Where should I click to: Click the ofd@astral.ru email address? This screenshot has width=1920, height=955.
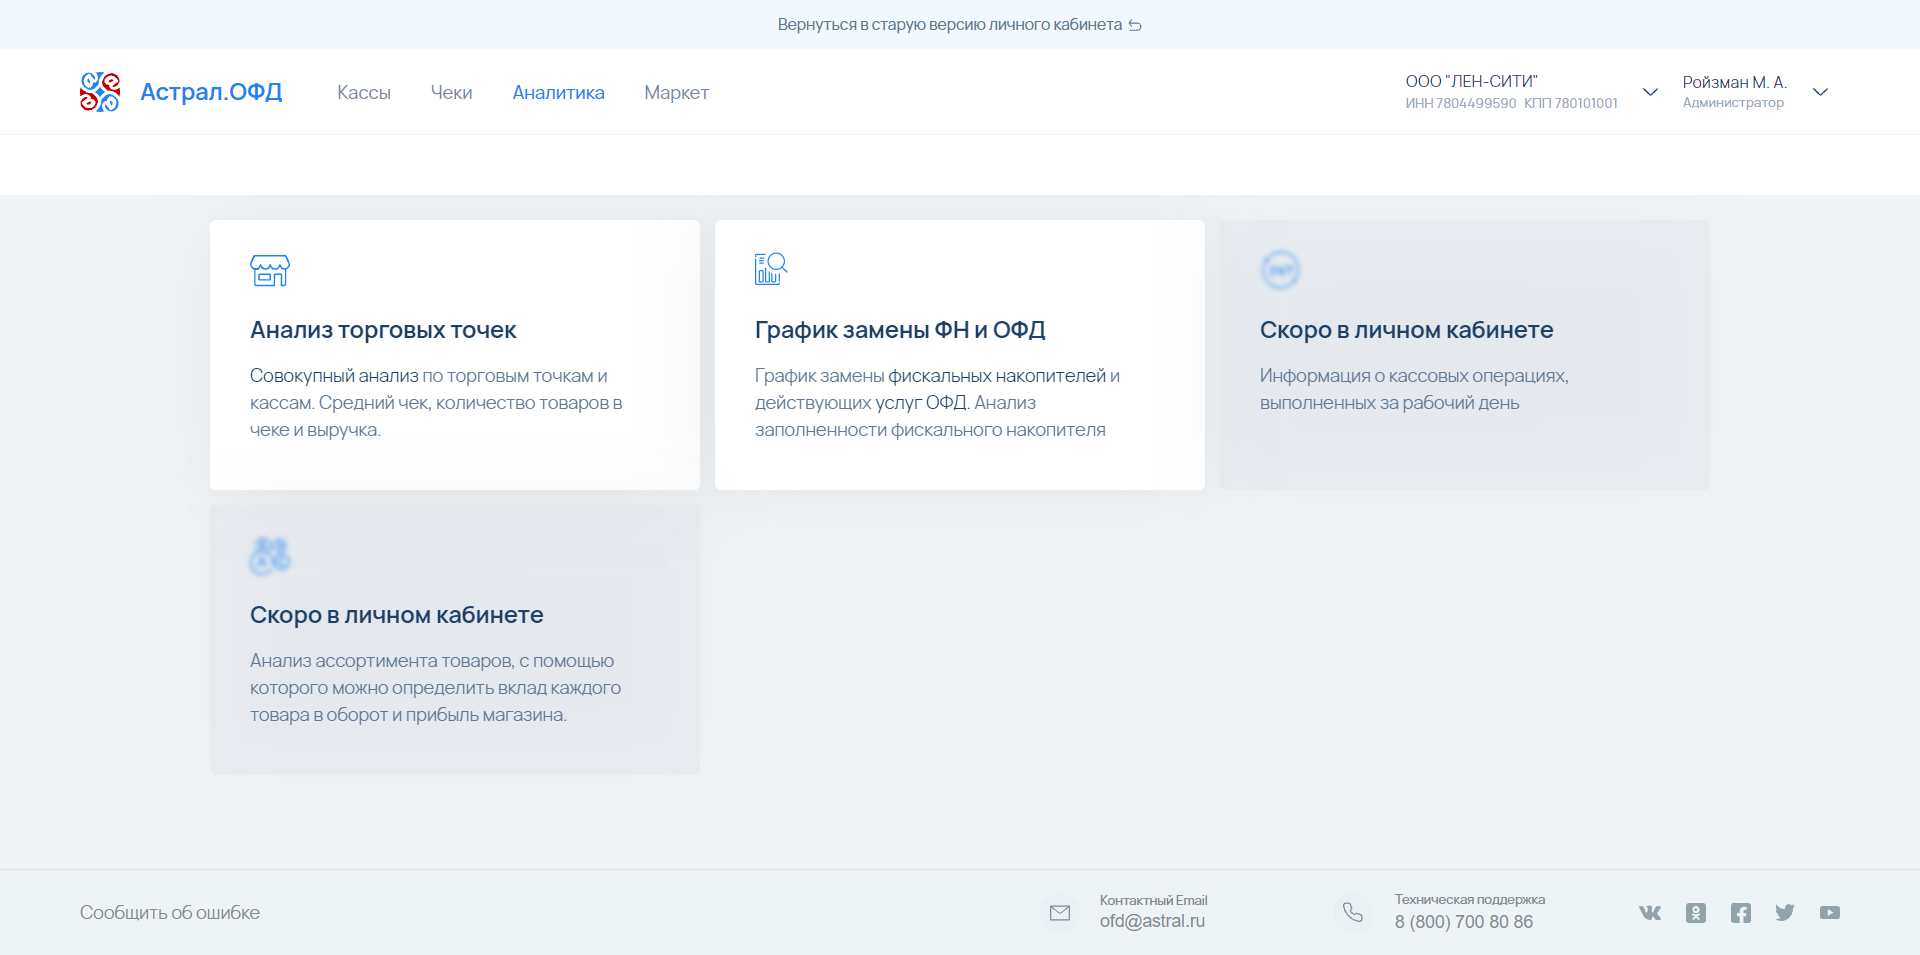point(1152,921)
